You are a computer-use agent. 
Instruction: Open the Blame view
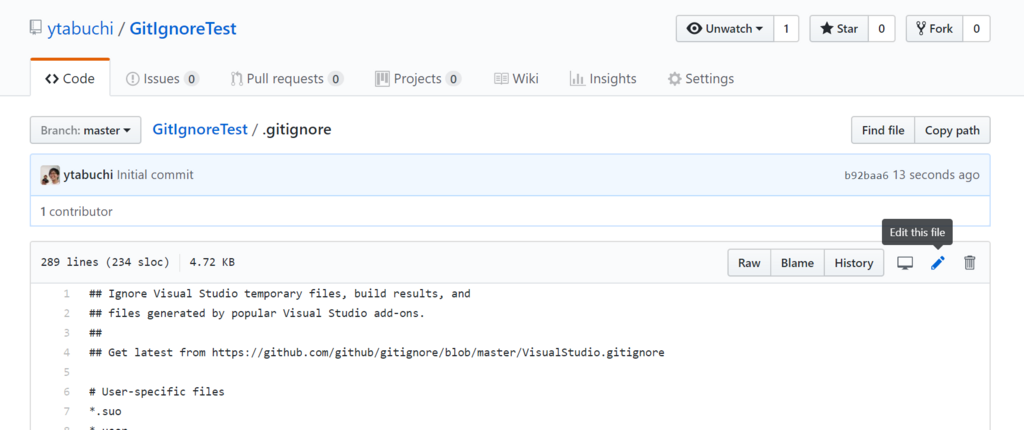[797, 263]
